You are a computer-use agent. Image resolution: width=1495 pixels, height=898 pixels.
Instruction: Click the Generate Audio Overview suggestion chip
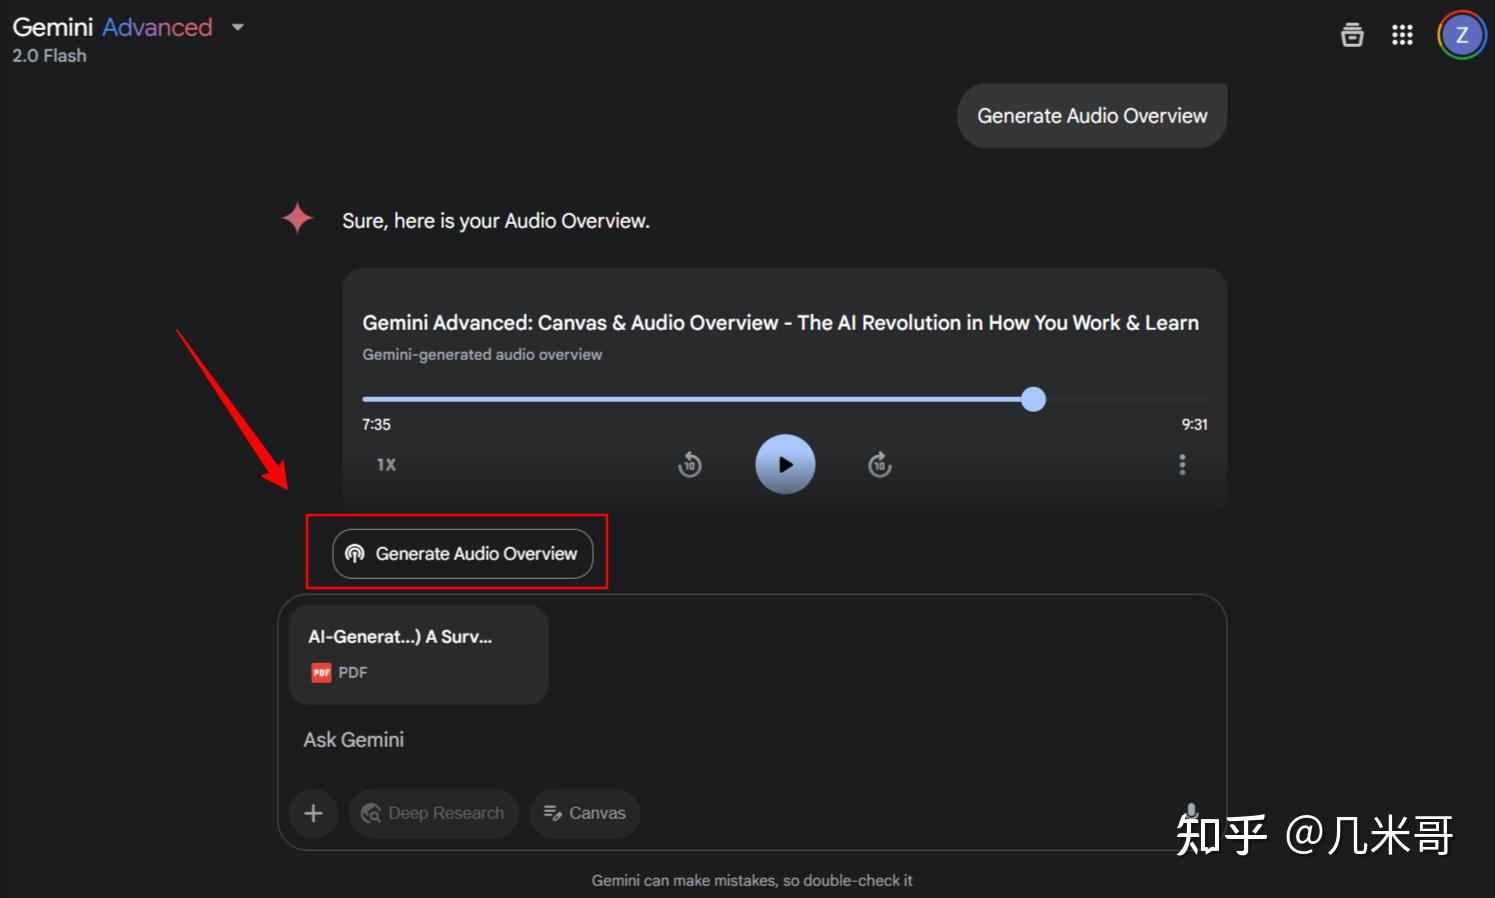pyautogui.click(x=462, y=553)
